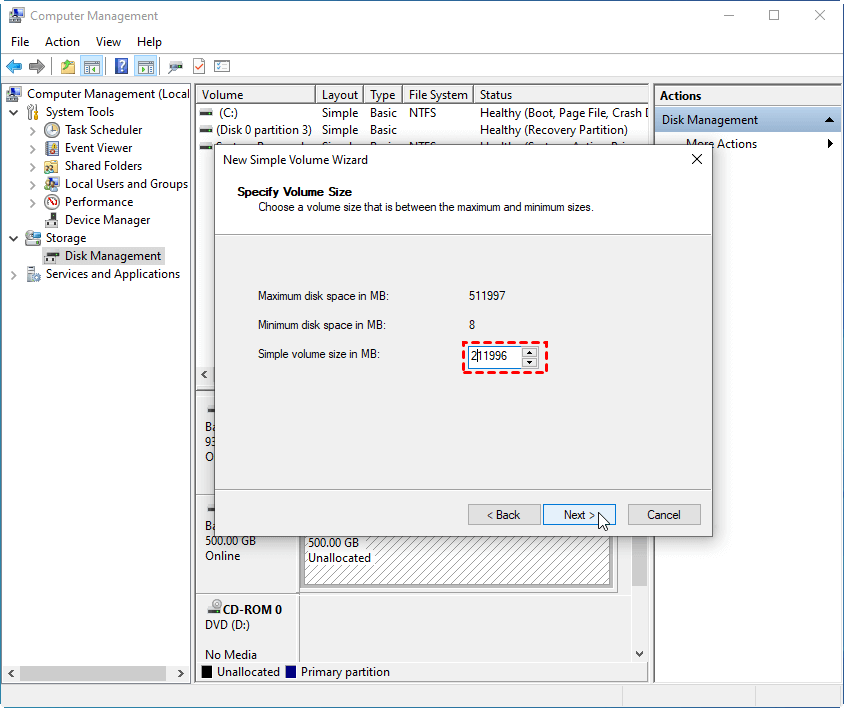This screenshot has width=844, height=708.
Task: Click tree pane scroll right arrow
Action: tap(180, 673)
